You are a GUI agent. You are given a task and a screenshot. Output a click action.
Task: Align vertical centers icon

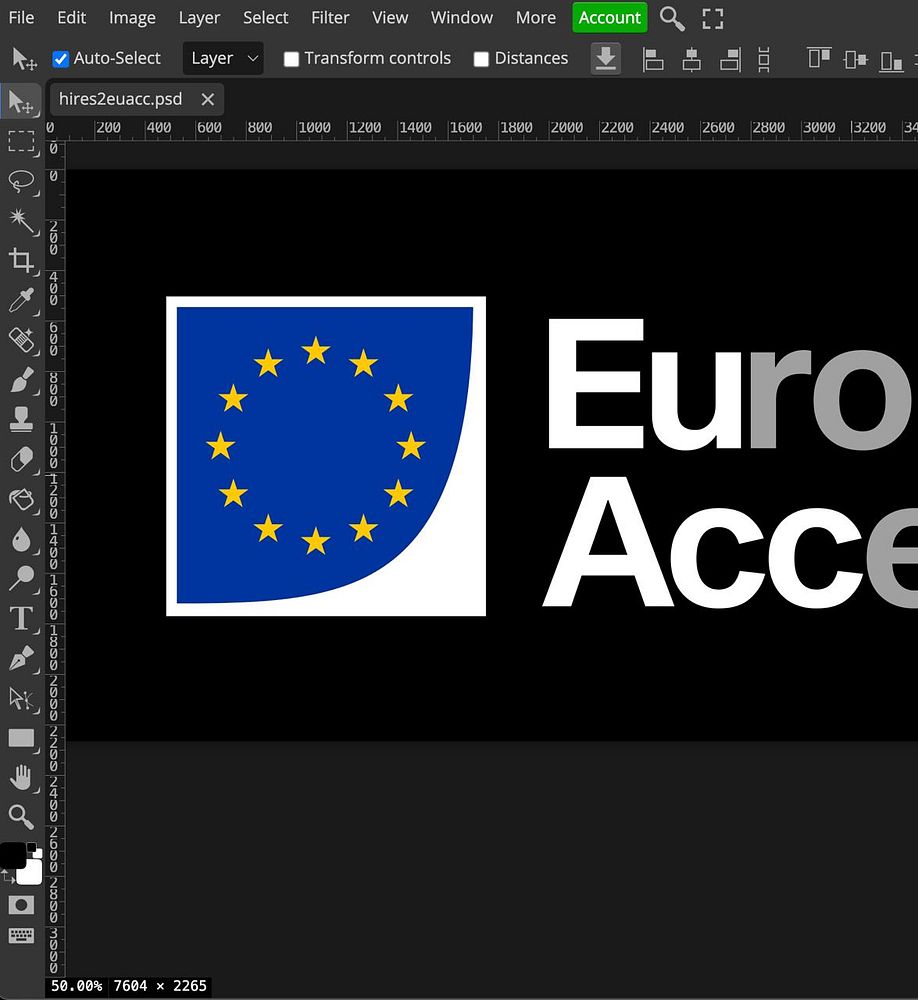(x=855, y=59)
